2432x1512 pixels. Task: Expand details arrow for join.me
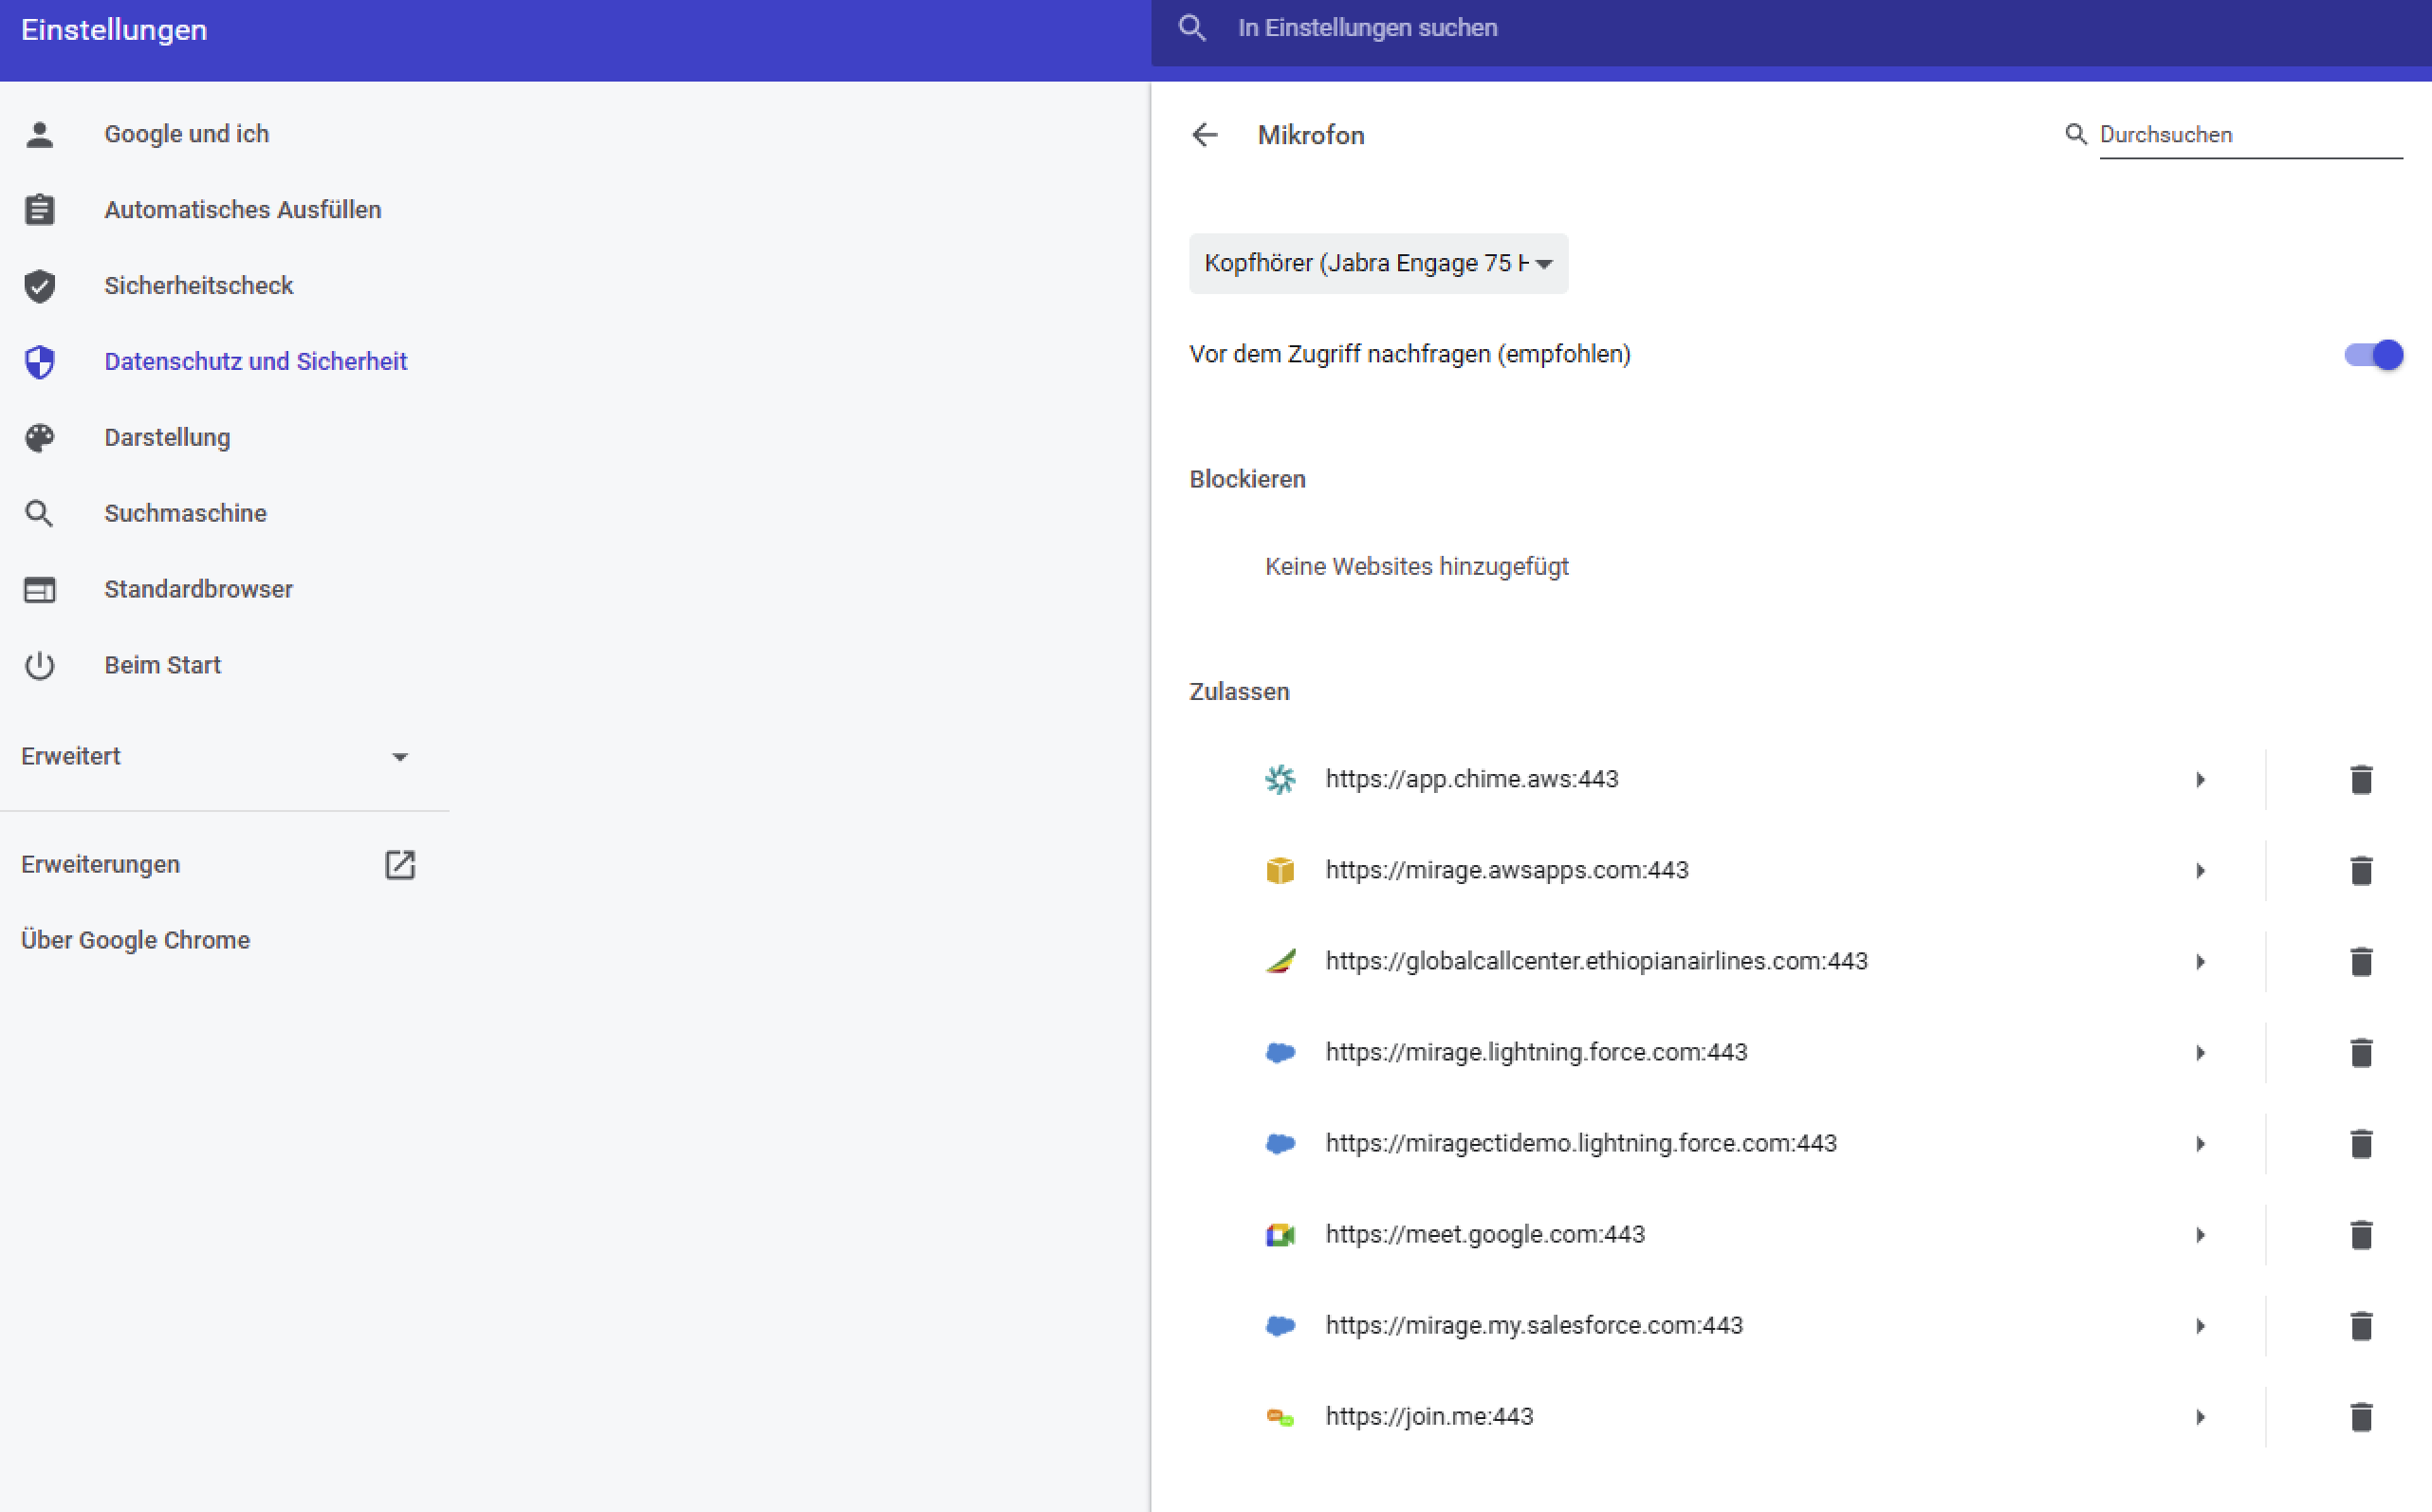coord(2200,1416)
